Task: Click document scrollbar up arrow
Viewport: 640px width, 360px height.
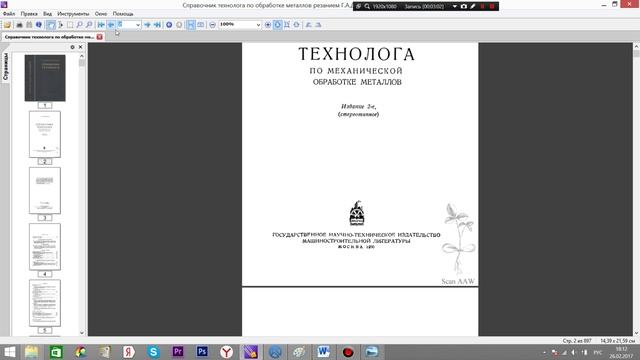Action: tap(636, 47)
